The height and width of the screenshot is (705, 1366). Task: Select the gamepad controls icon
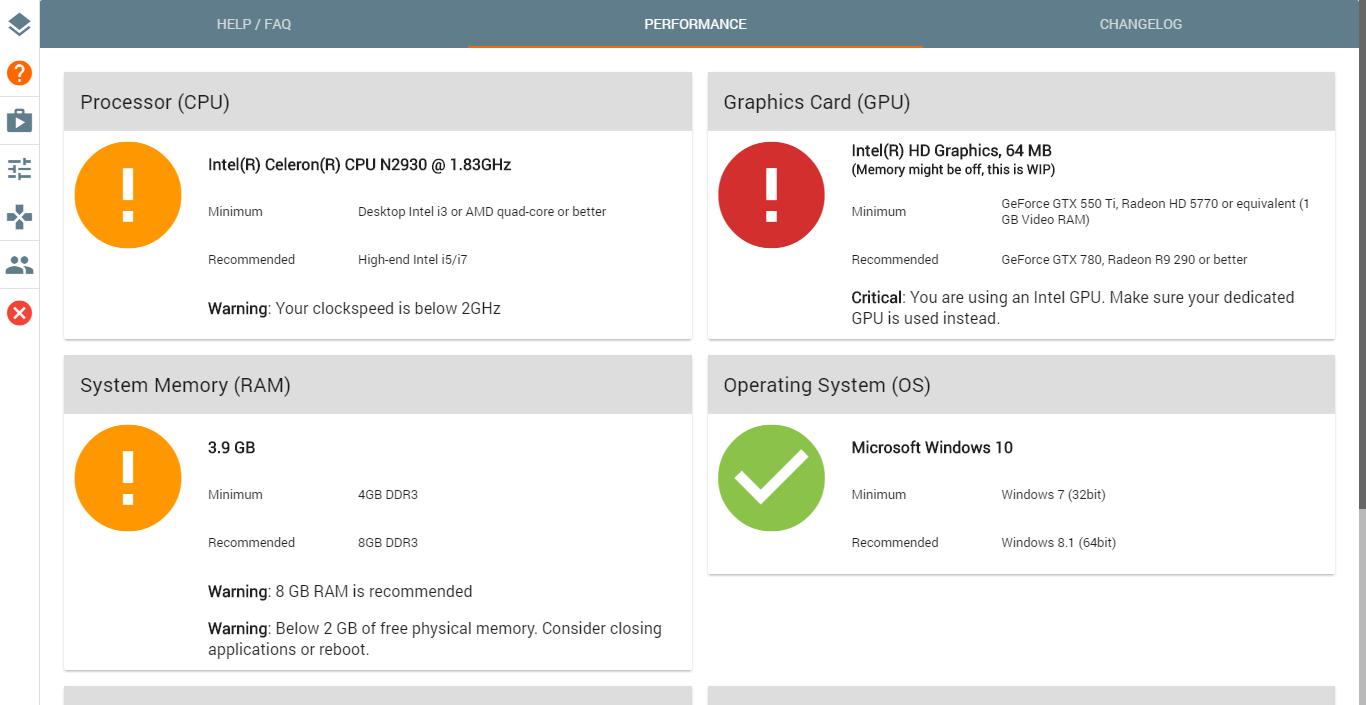pos(19,217)
